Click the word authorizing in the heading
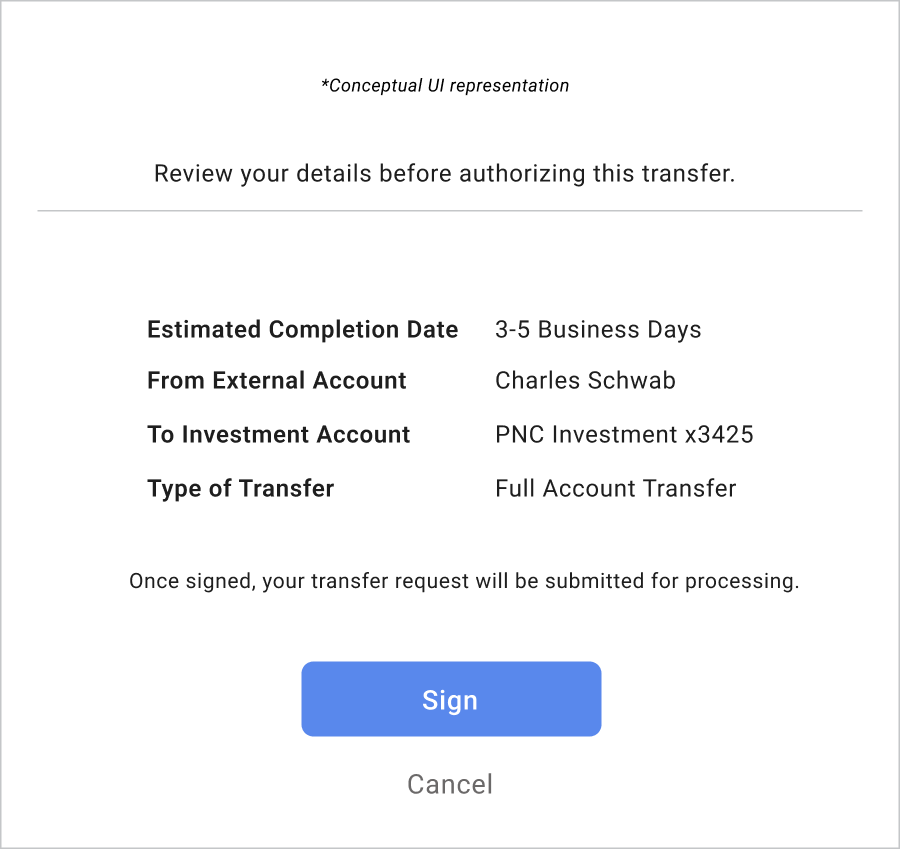This screenshot has height=849, width=900. click(x=521, y=174)
